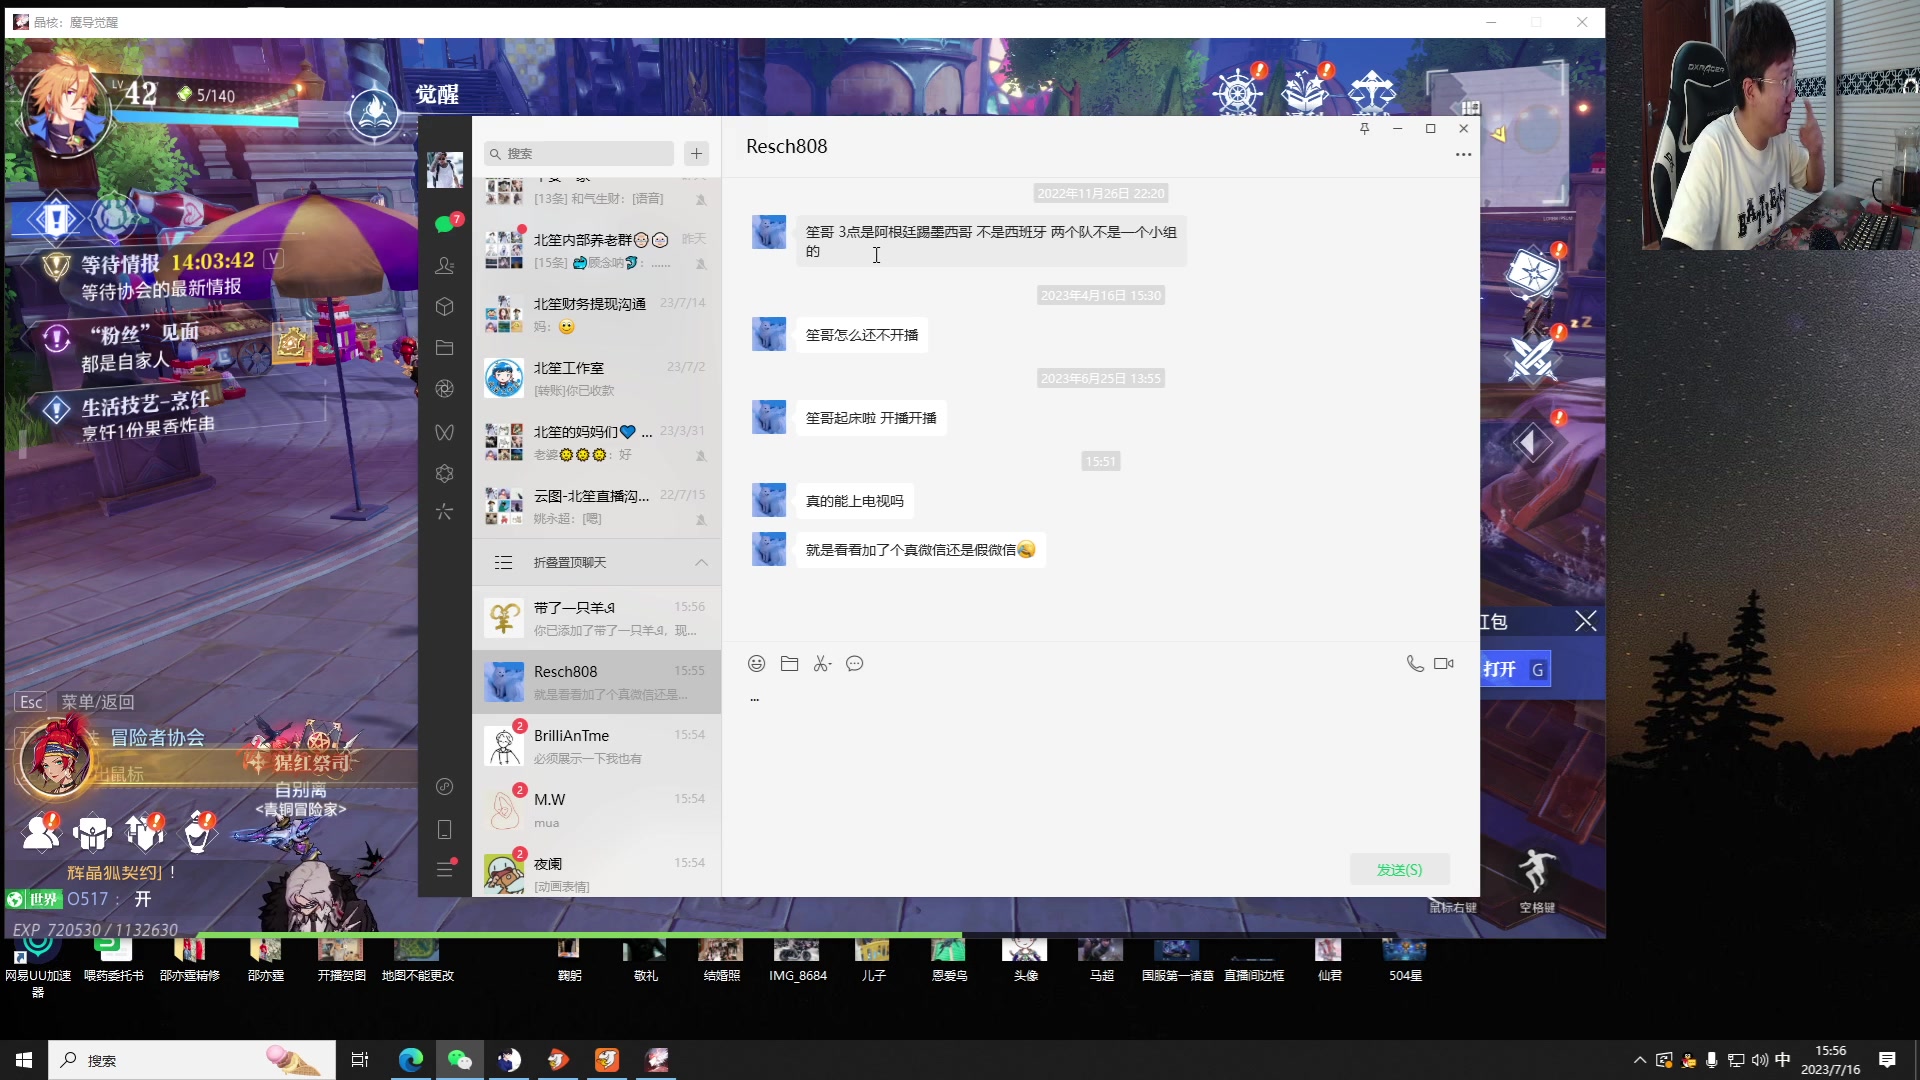This screenshot has height=1080, width=1920.
Task: Open the crossed swords icon in game
Action: (x=1533, y=359)
